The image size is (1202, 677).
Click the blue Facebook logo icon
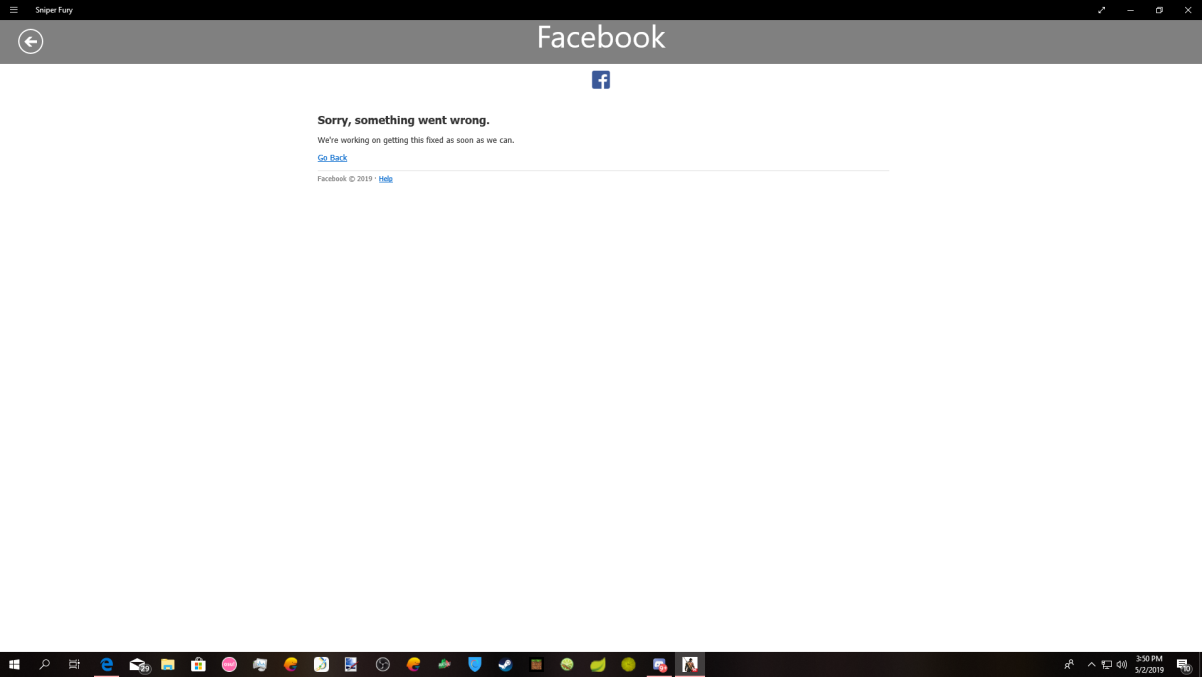click(601, 80)
